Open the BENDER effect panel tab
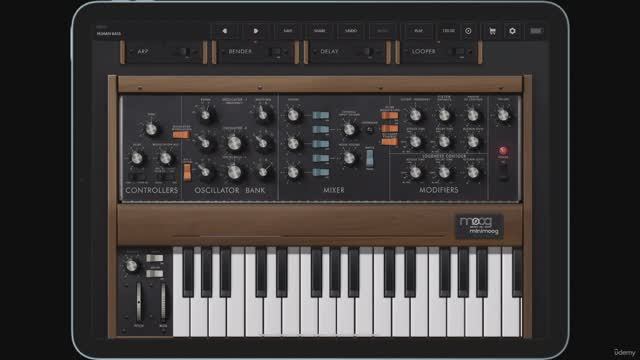640x360 pixels. (240, 52)
